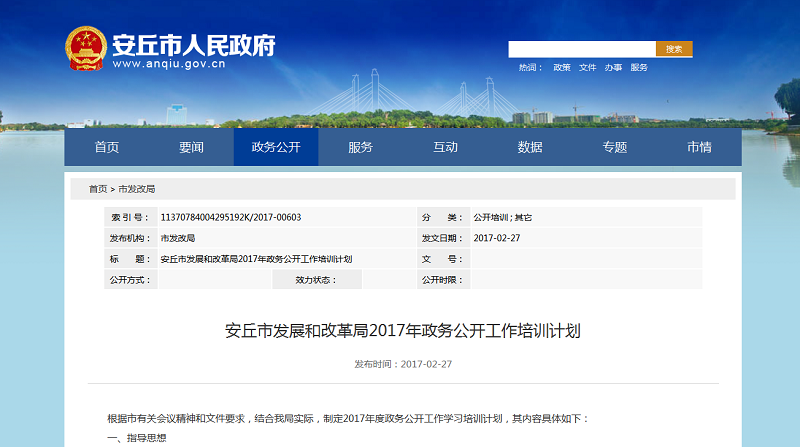Click the 公开培训;其它 category value
Viewport: 800px width, 447px height.
pyautogui.click(x=503, y=217)
